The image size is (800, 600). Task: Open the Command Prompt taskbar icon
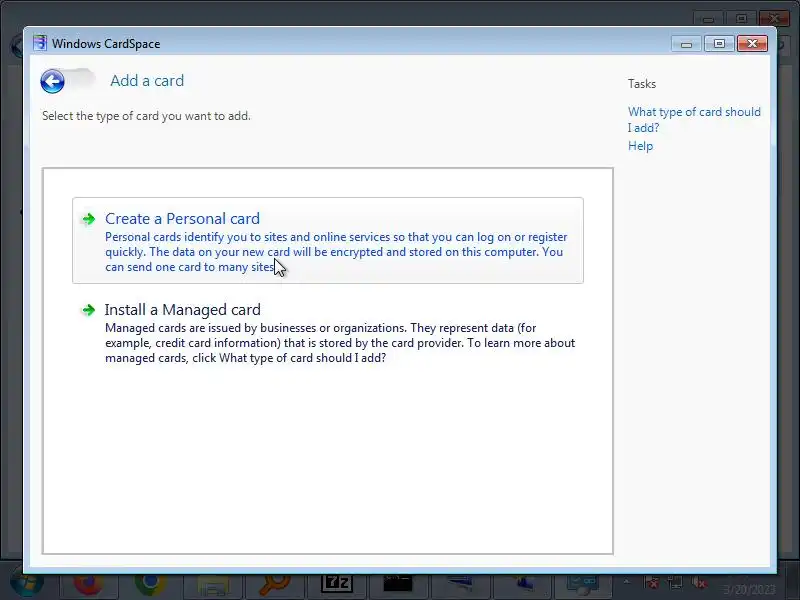(x=398, y=583)
